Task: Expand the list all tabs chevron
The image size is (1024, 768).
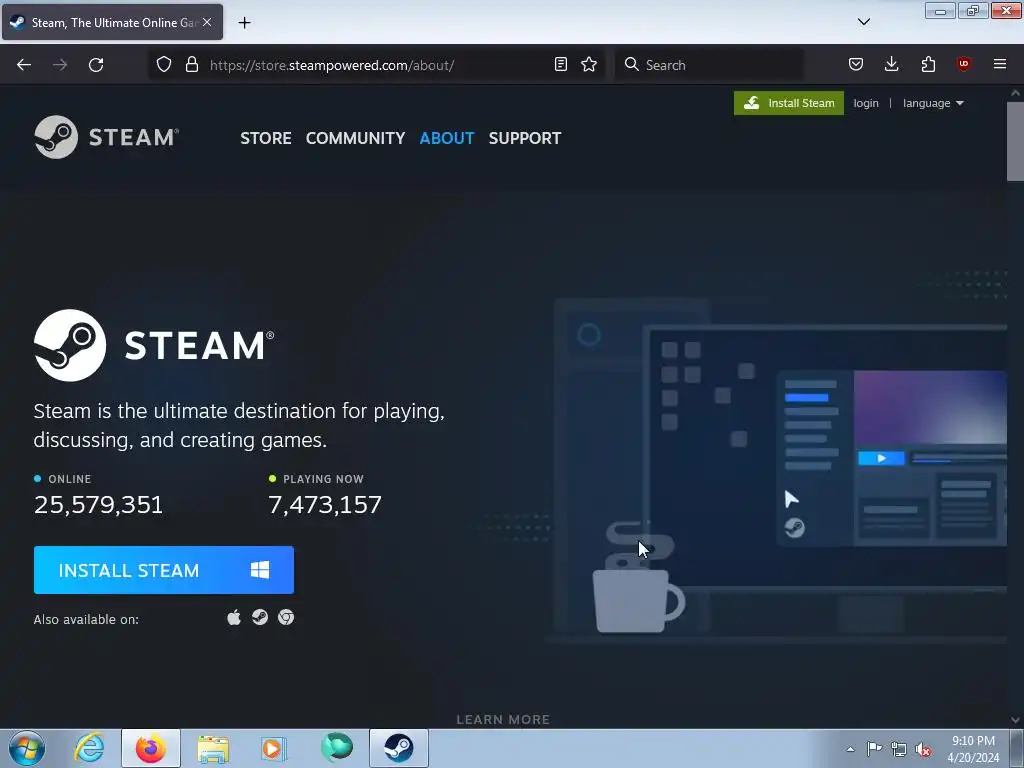Action: pyautogui.click(x=863, y=22)
